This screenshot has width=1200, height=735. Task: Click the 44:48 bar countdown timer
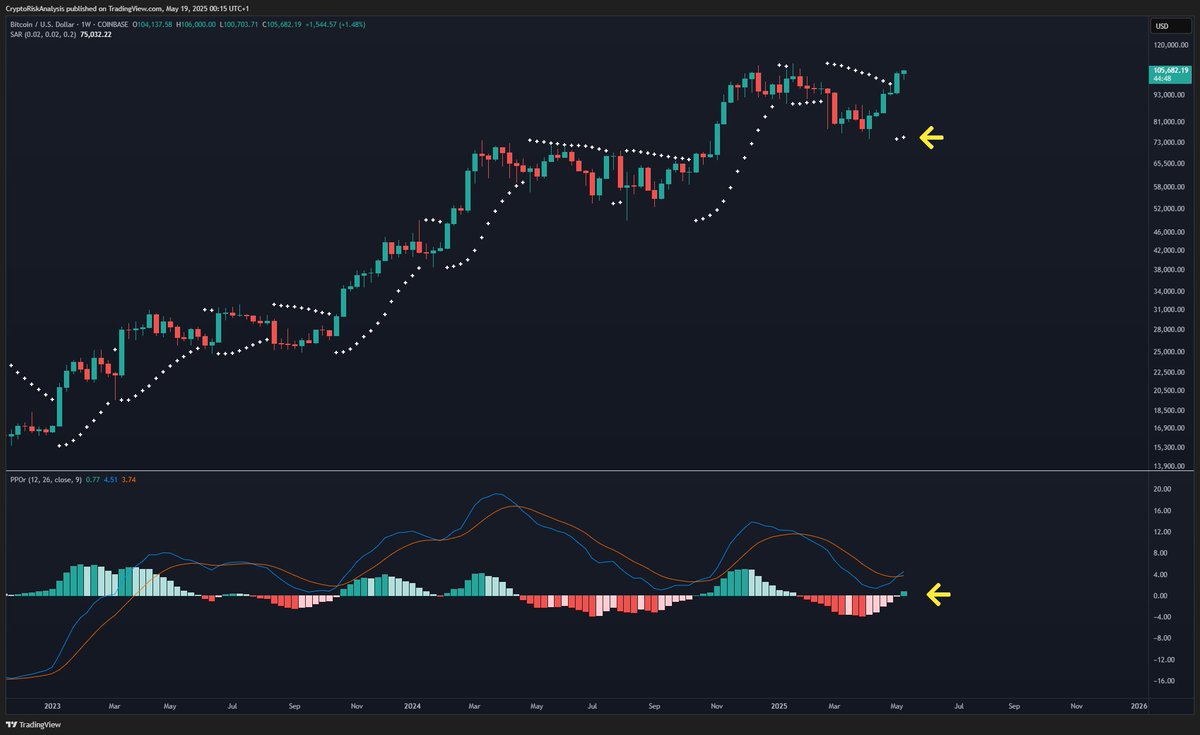pyautogui.click(x=1161, y=78)
